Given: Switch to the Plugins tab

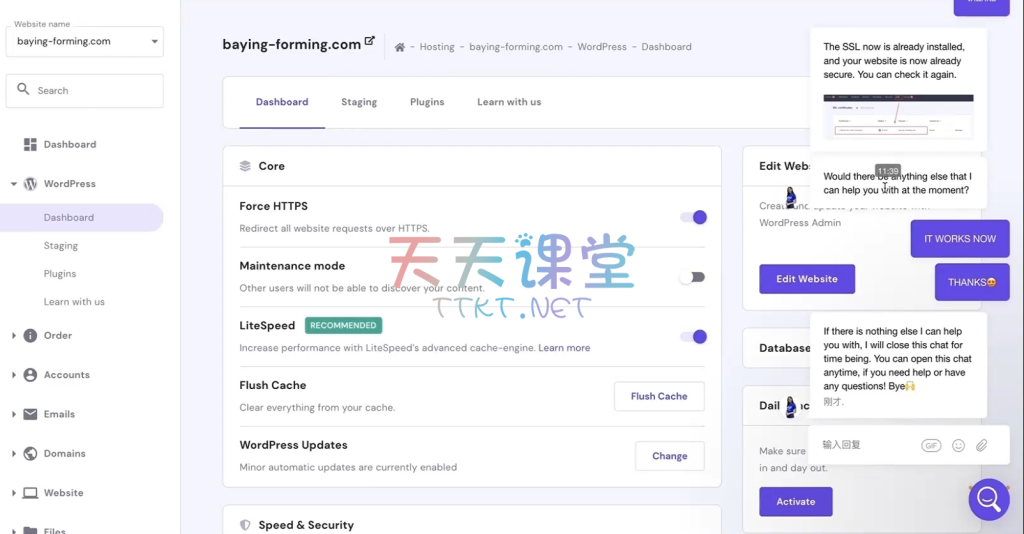Looking at the screenshot, I should [x=427, y=102].
